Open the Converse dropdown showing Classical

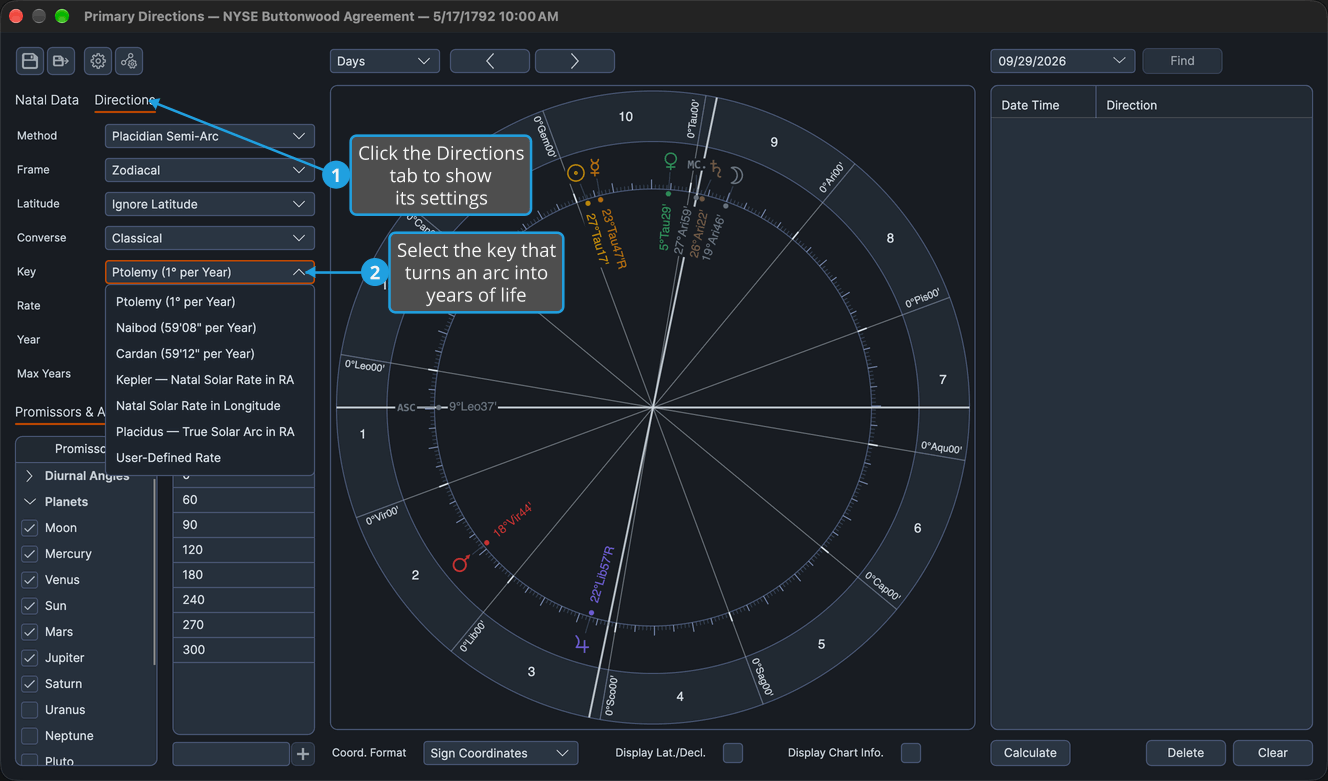click(210, 238)
